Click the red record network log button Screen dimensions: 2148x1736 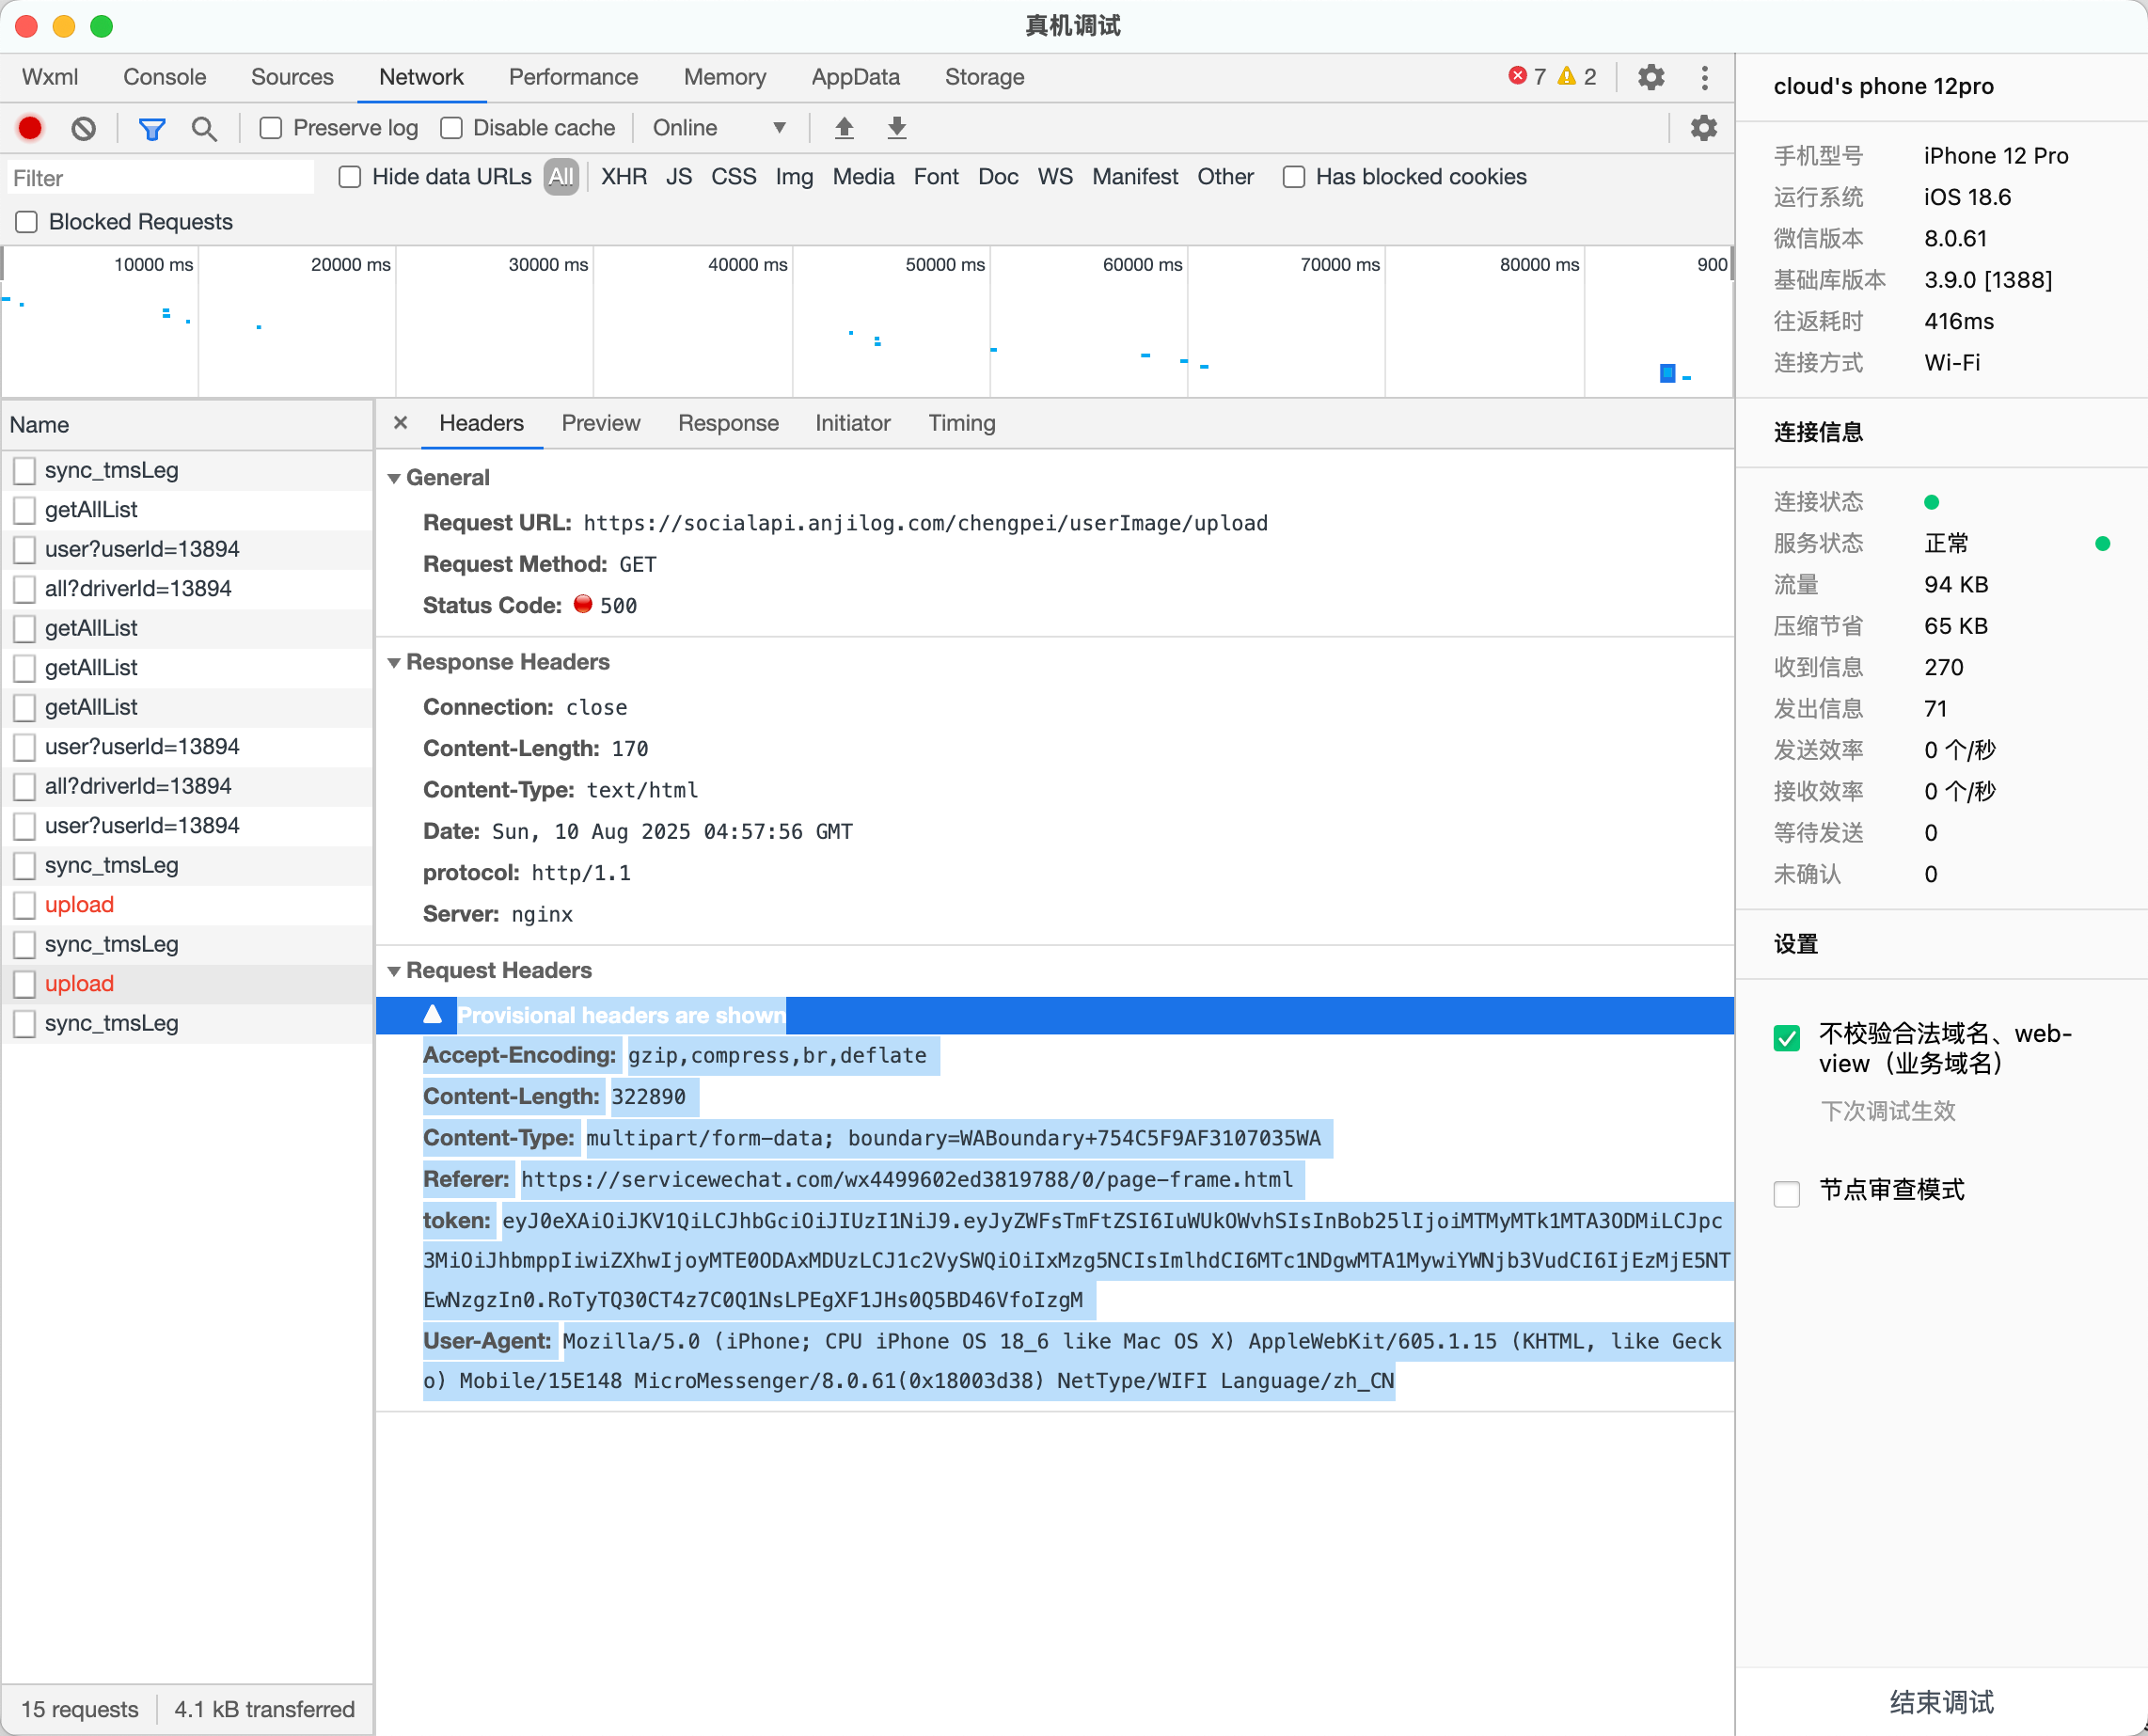point(30,128)
